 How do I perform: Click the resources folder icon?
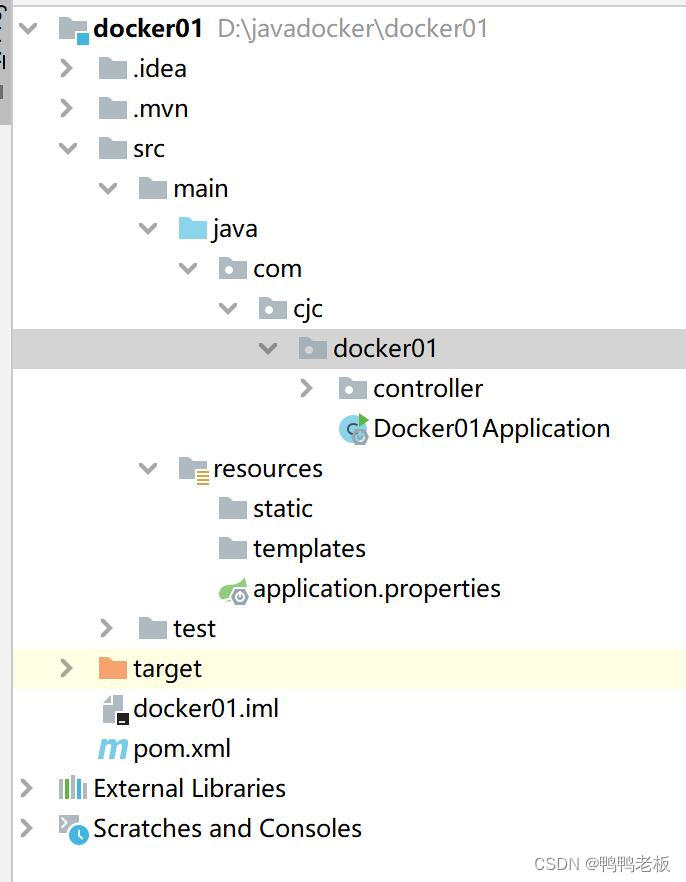coord(193,469)
